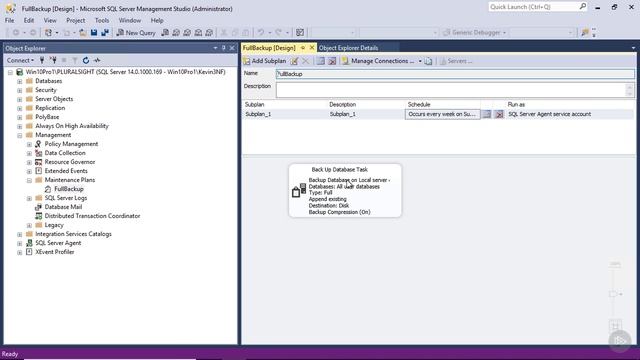Viewport: 640px width, 360px height.
Task: Open Manage Connections
Action: click(x=378, y=61)
